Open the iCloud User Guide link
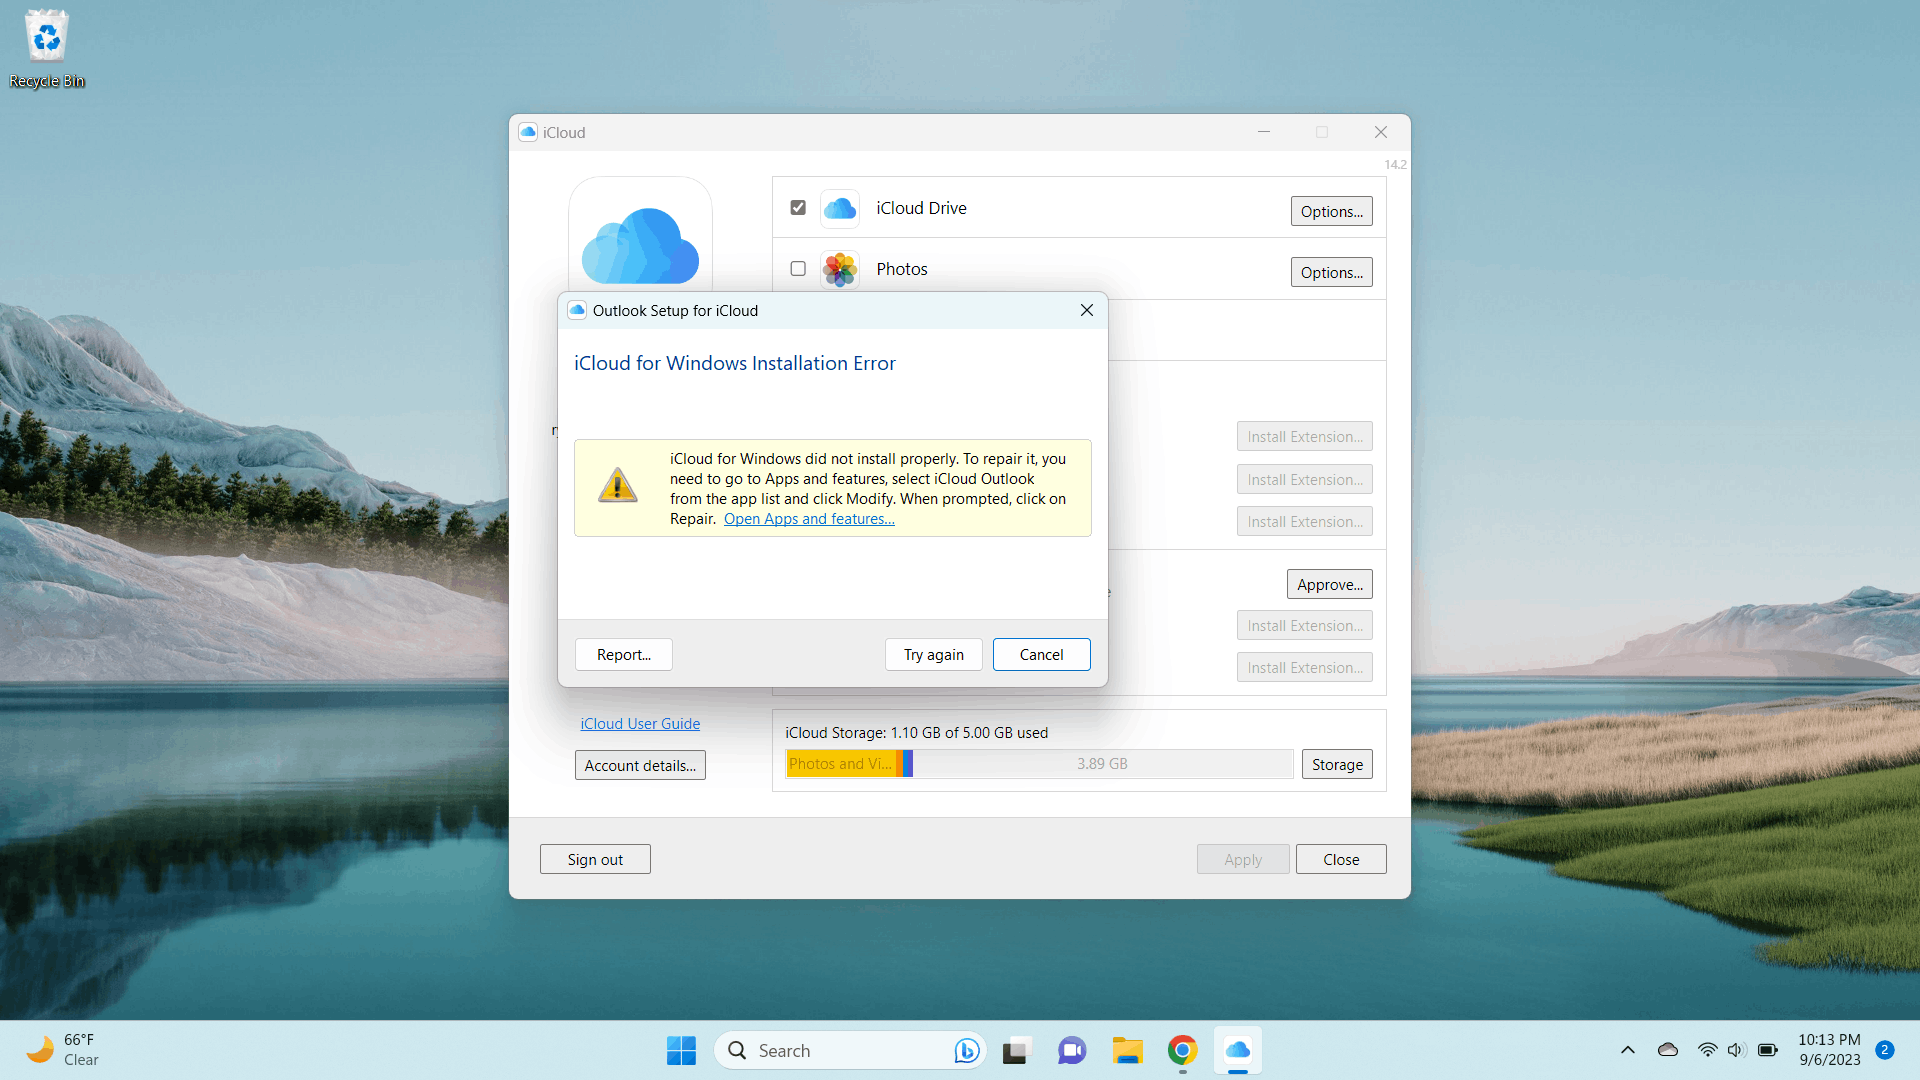The width and height of the screenshot is (1920, 1080). pyautogui.click(x=640, y=724)
